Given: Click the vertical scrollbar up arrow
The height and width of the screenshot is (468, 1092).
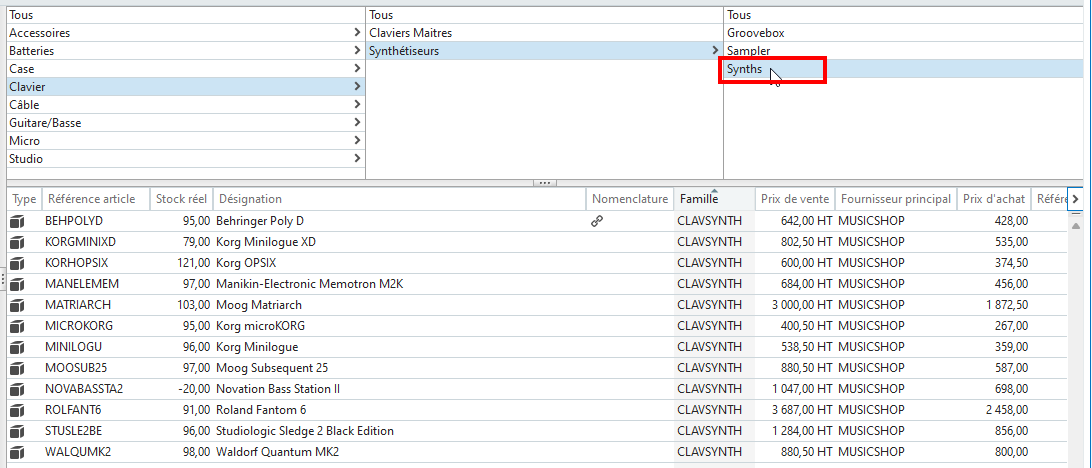Looking at the screenshot, I should pos(1076,226).
